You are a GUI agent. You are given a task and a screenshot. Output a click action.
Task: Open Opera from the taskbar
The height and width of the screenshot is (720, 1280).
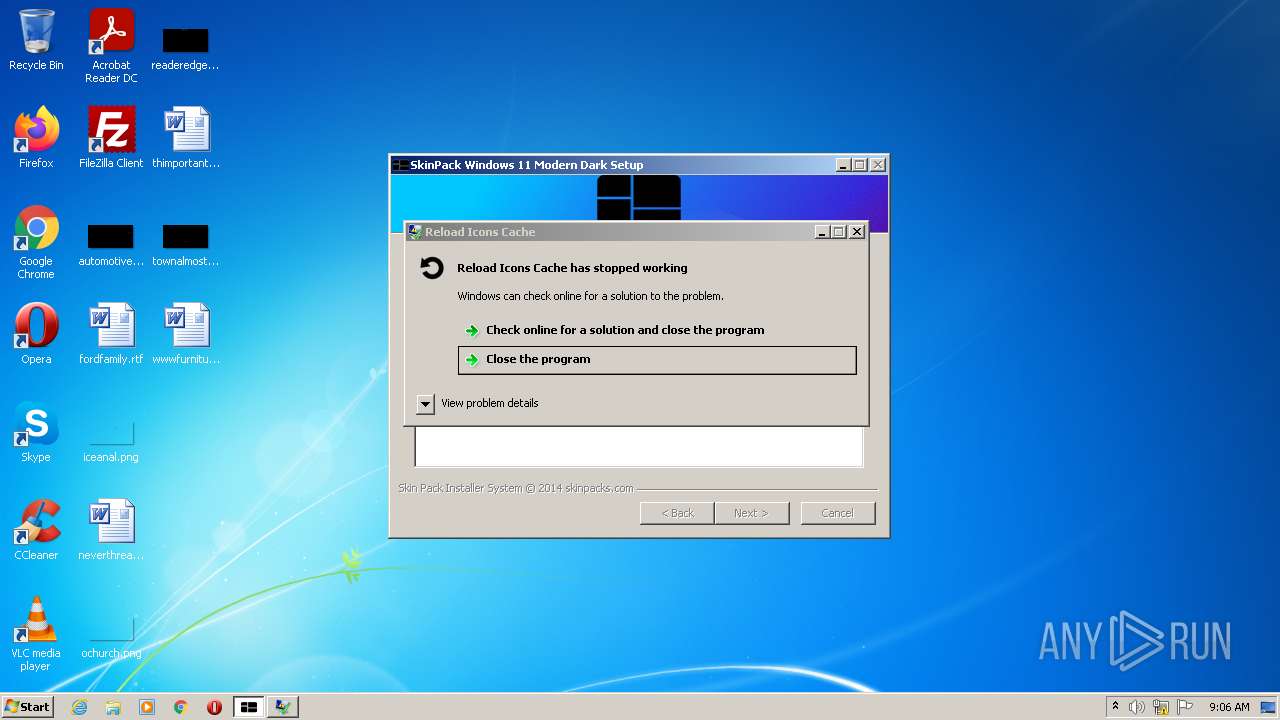214,707
